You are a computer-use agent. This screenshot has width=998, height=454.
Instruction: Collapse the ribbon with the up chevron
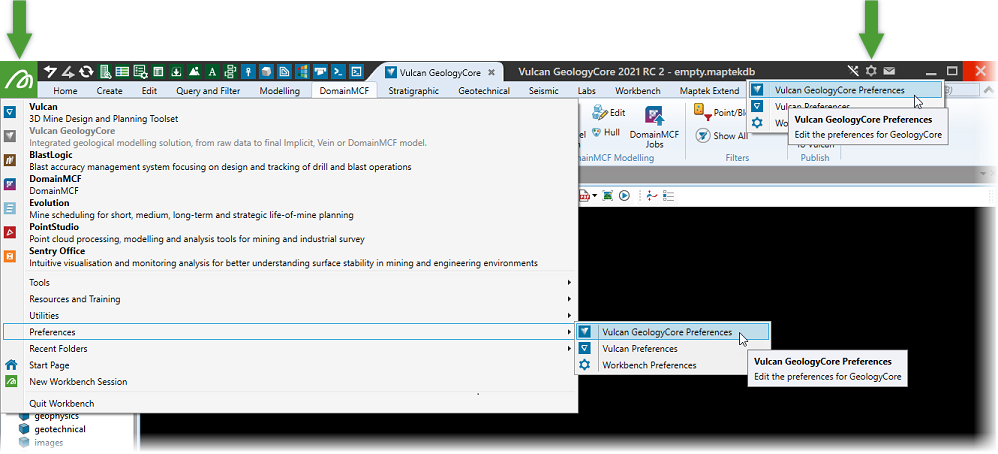click(989, 91)
